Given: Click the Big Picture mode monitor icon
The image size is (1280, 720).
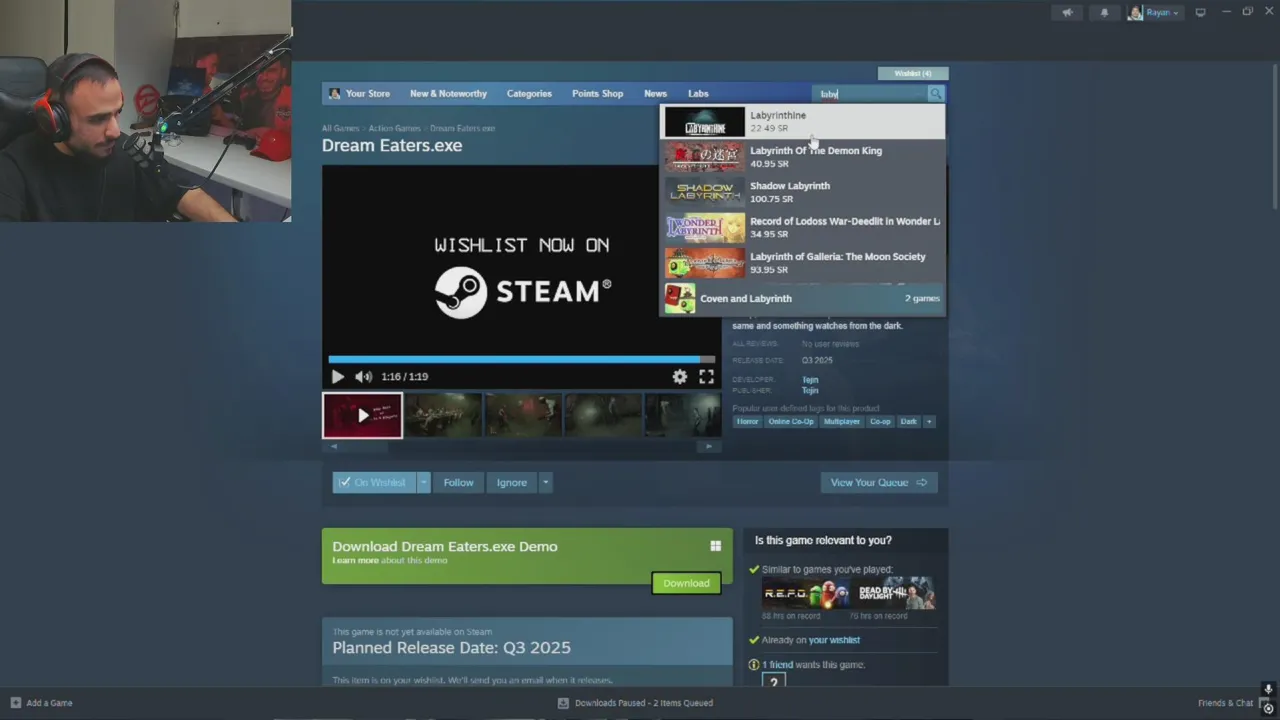Looking at the screenshot, I should tap(1200, 12).
